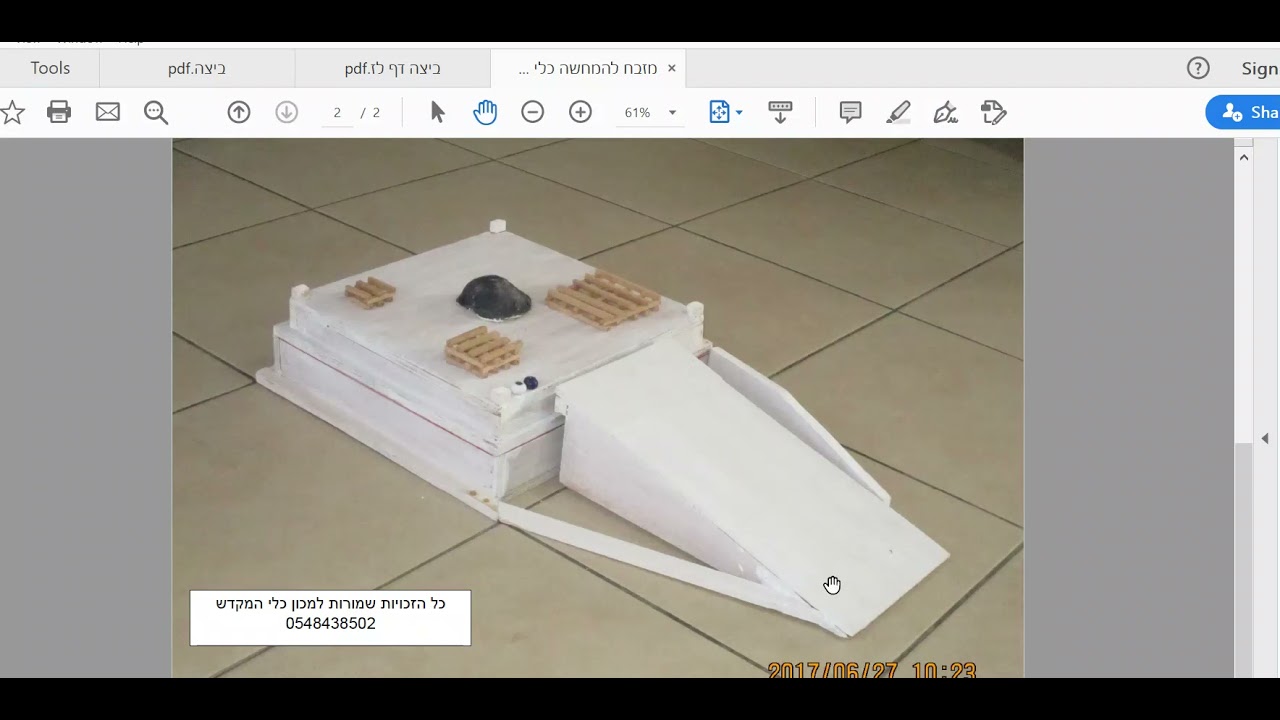This screenshot has width=1280, height=720.
Task: Zoom out with the minus button
Action: point(533,112)
